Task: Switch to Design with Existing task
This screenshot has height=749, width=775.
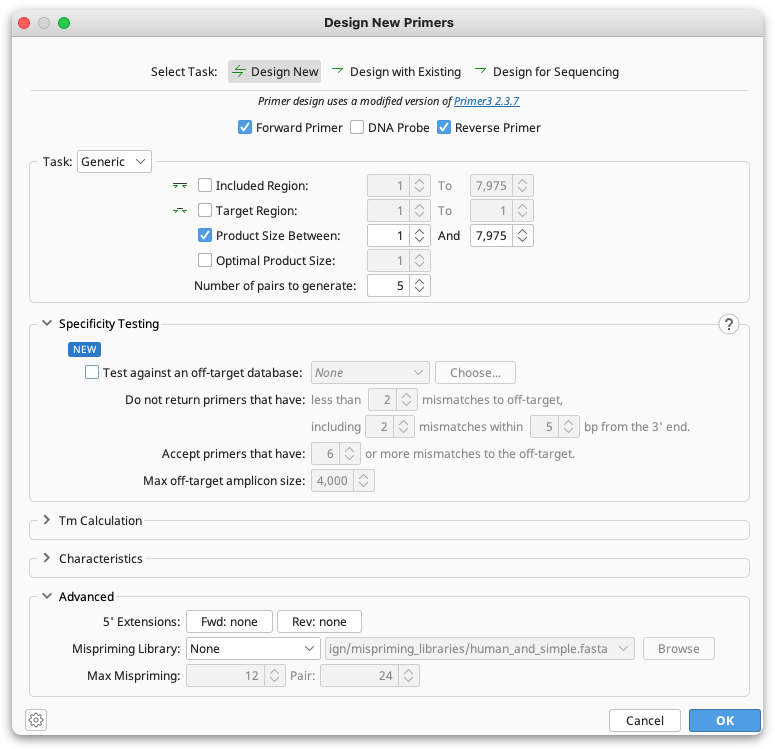Action: click(396, 72)
